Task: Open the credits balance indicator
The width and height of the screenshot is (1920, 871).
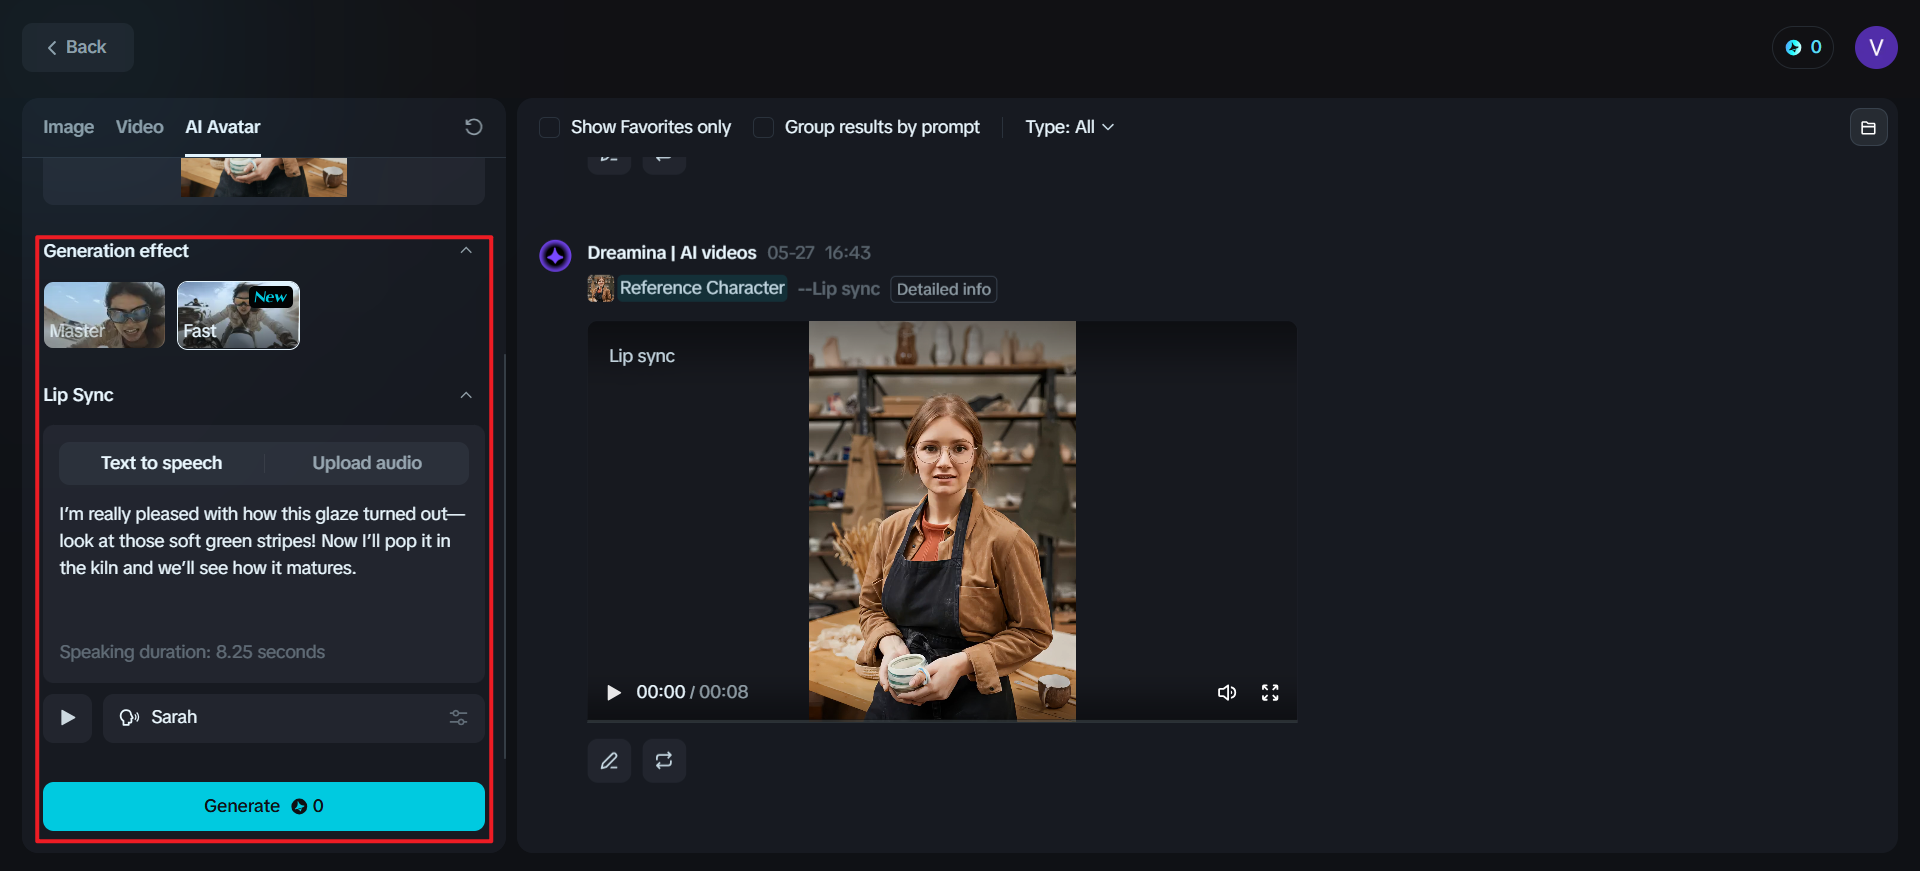Action: pyautogui.click(x=1803, y=47)
